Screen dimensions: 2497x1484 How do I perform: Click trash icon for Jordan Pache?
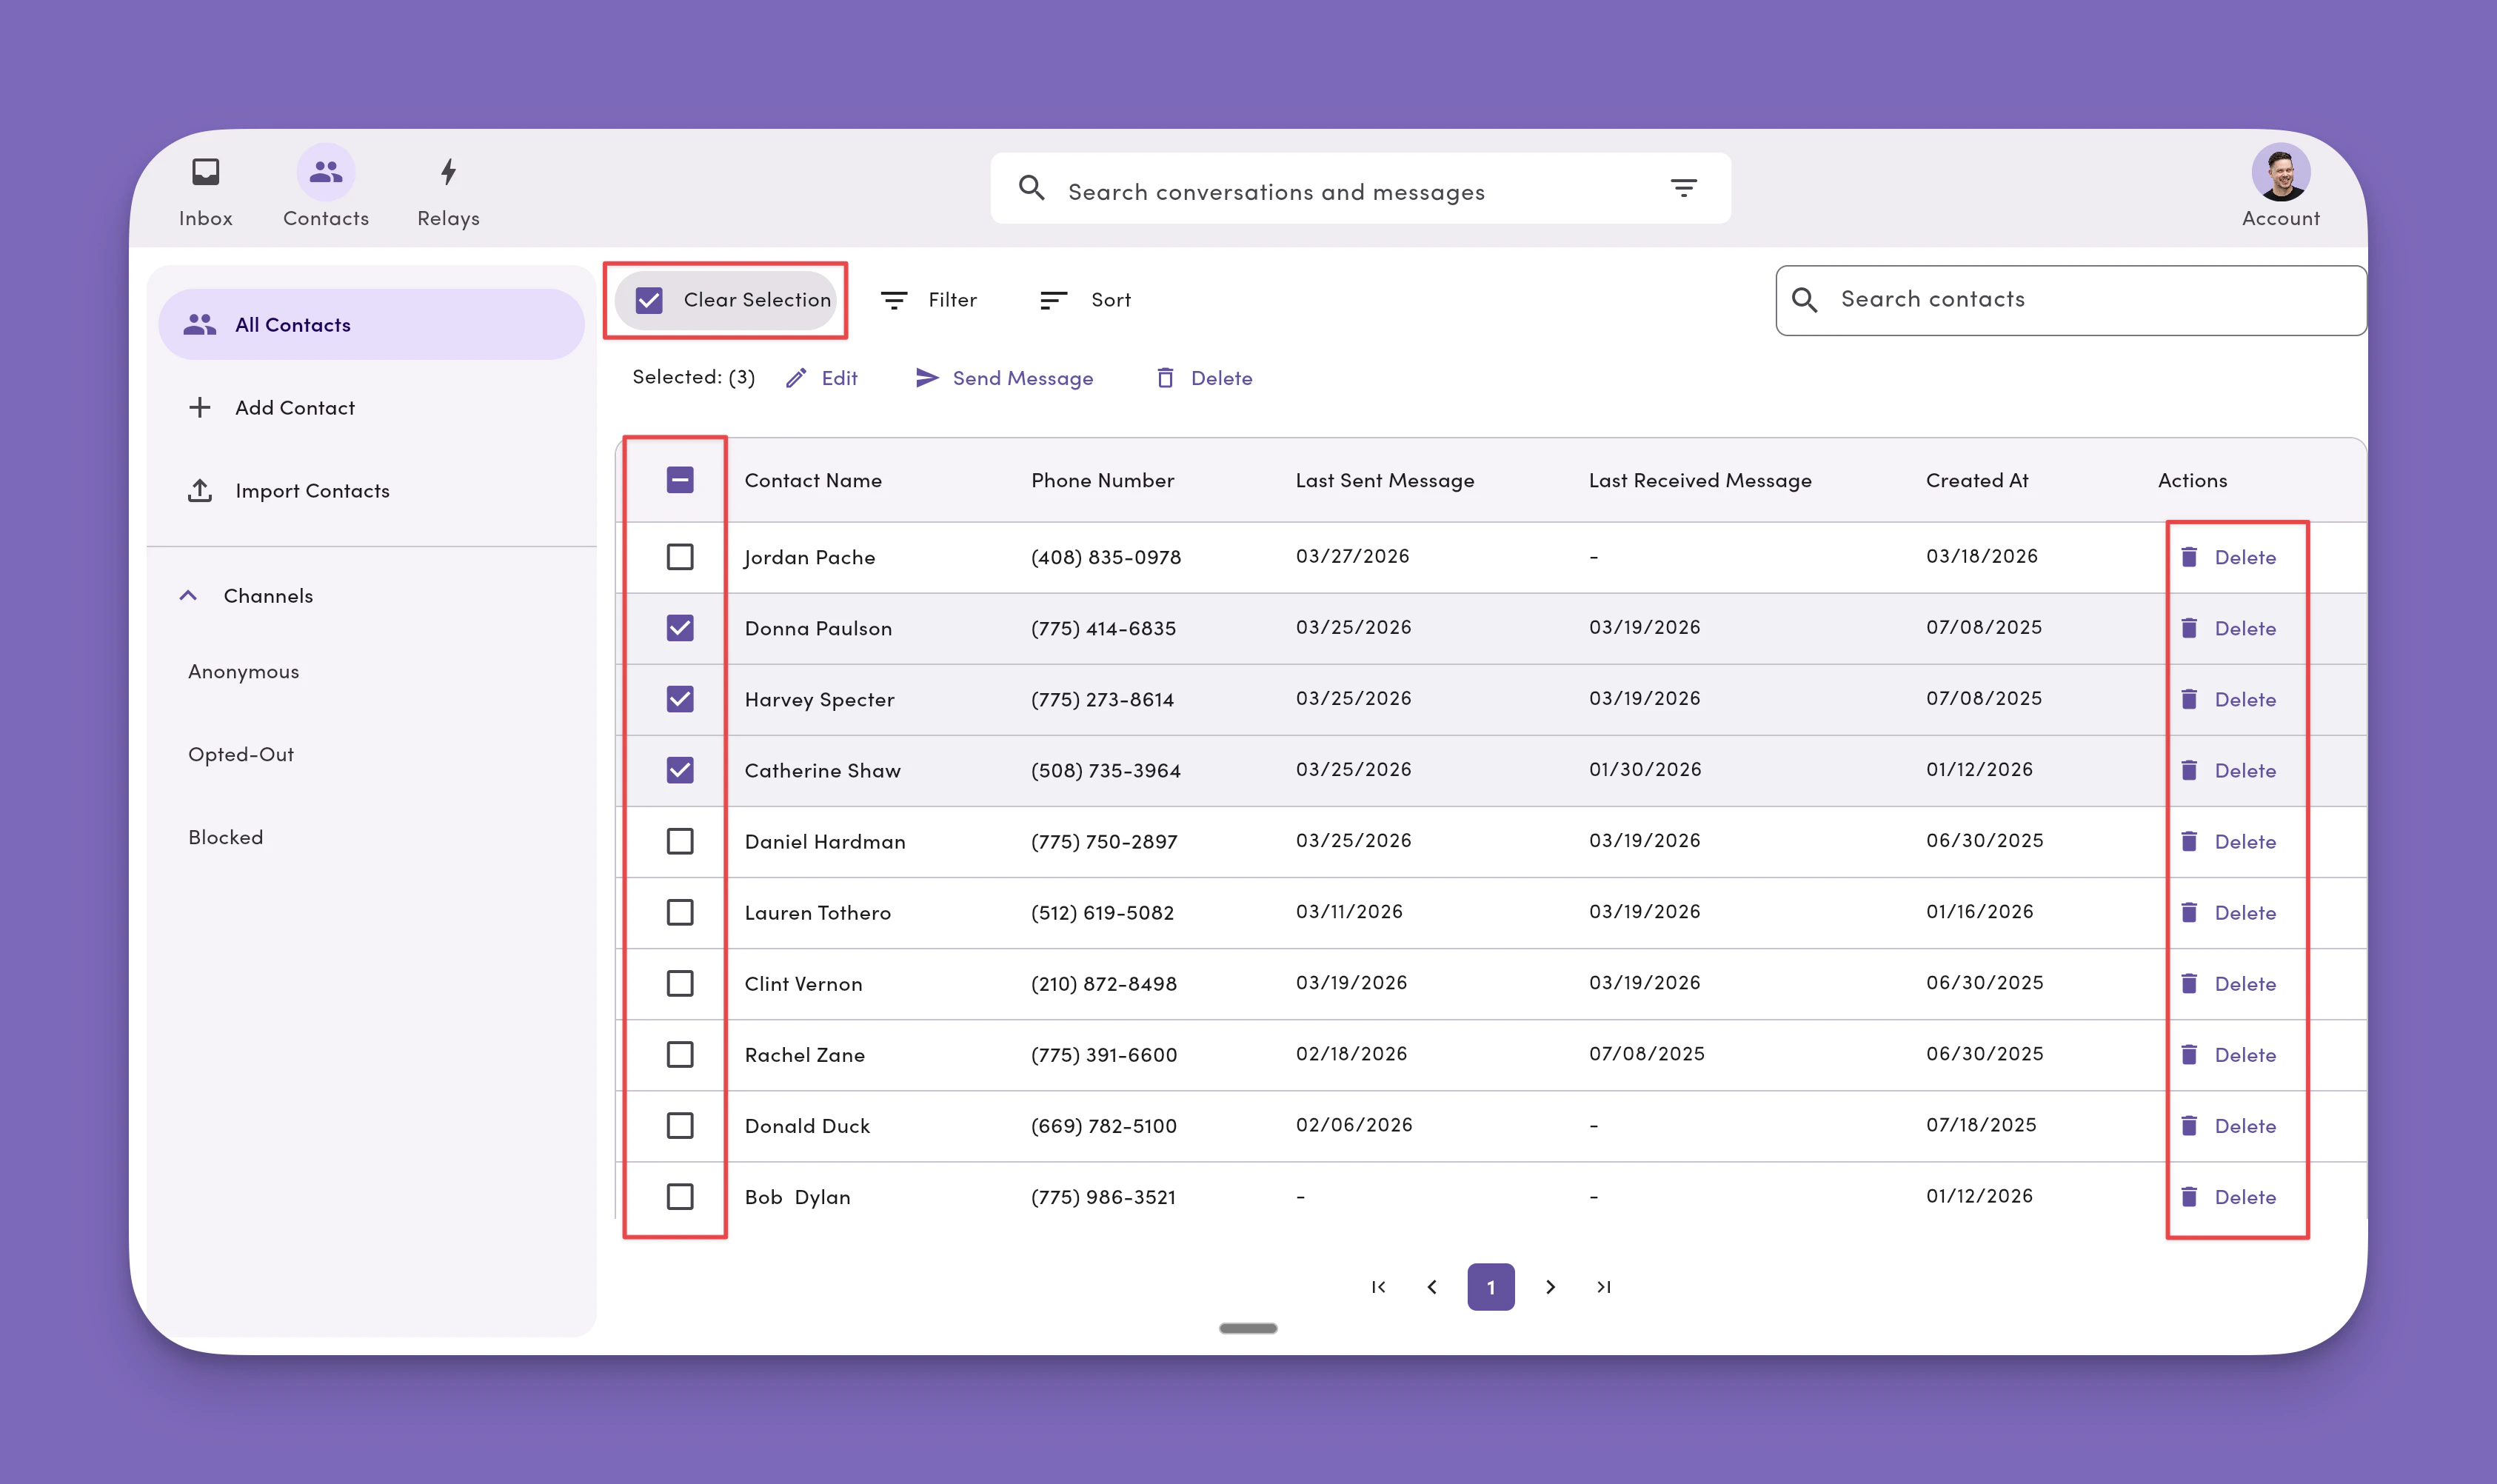(2189, 557)
